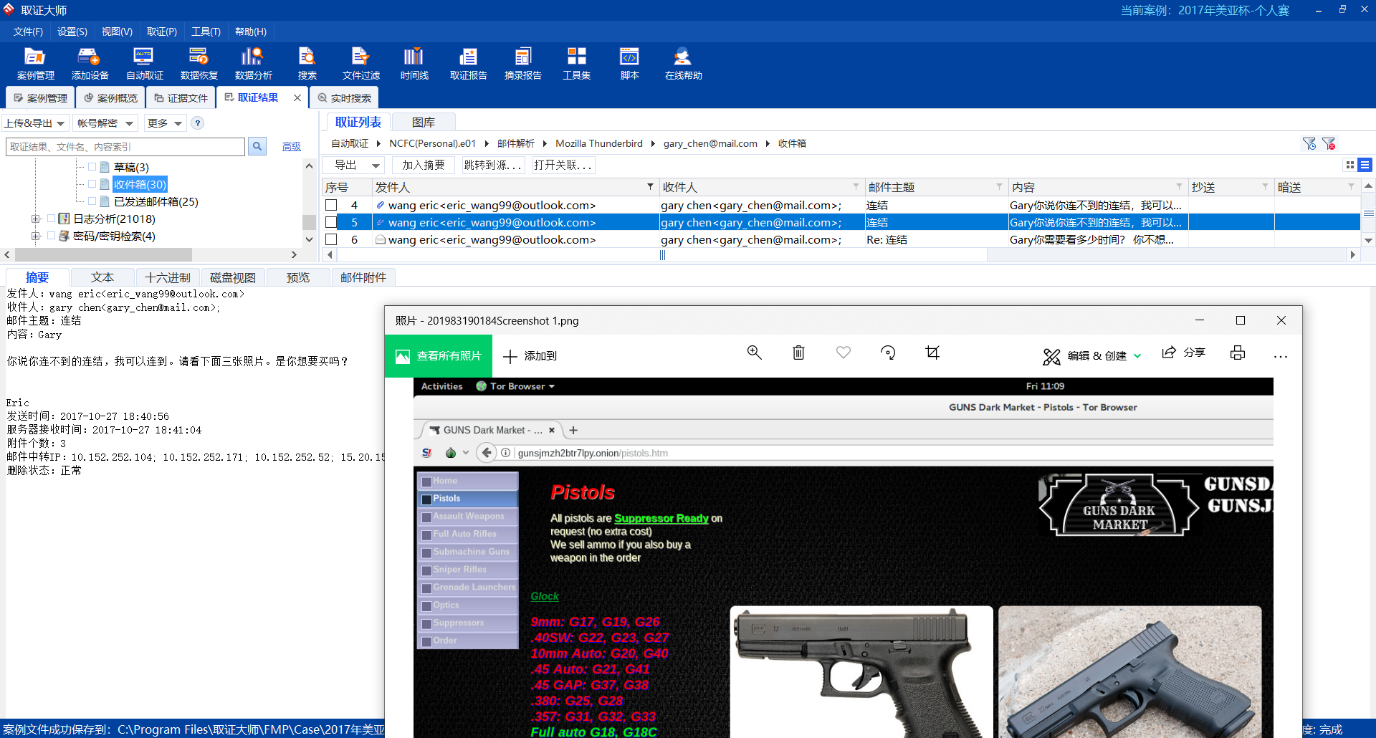The height and width of the screenshot is (738, 1376).
Task: Switch to the 证据文件 tab
Action: (180, 98)
